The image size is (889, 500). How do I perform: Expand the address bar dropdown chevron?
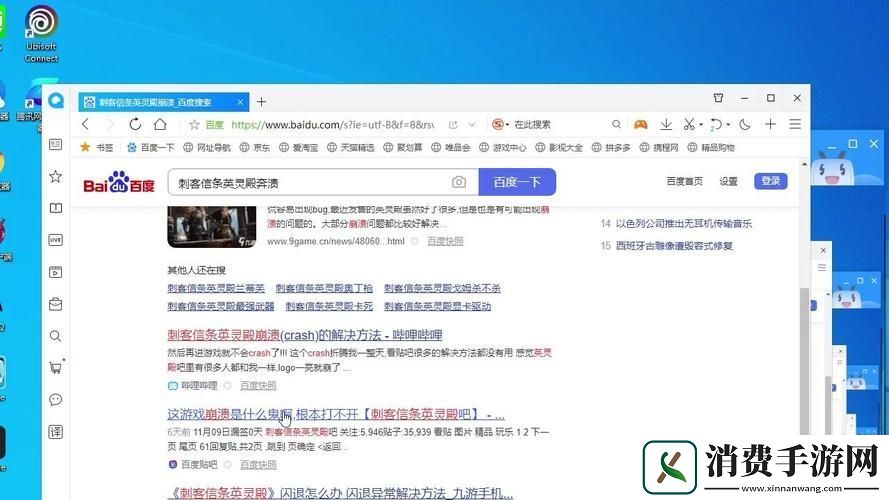[472, 125]
